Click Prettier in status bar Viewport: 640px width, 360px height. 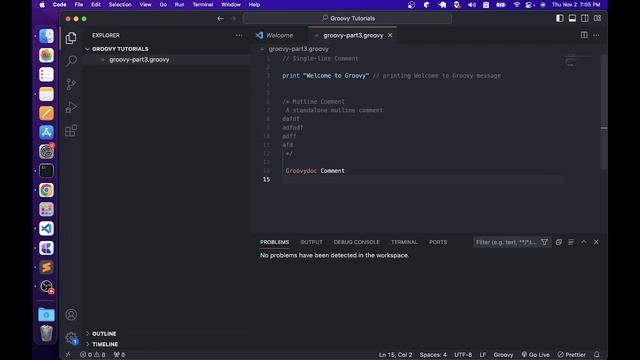click(572, 355)
